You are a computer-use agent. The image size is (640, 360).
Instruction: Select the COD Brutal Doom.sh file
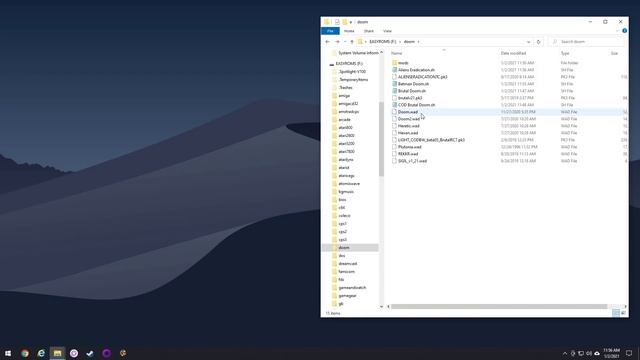click(416, 105)
